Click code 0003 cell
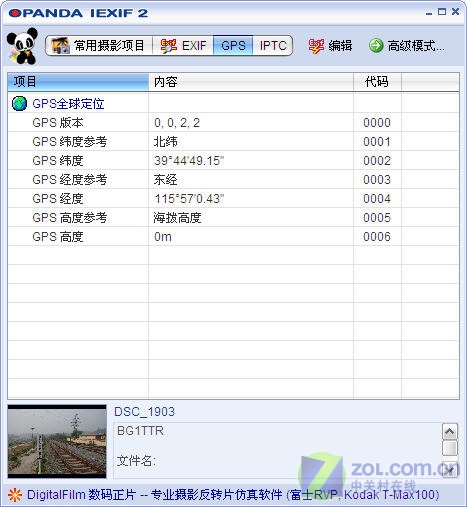The height and width of the screenshot is (507, 467). coord(377,180)
